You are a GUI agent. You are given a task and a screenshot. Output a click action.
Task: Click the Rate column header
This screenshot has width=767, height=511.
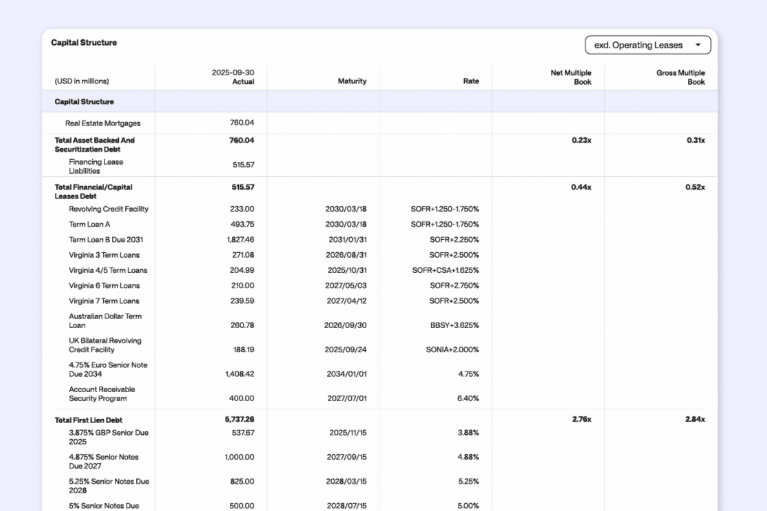[x=471, y=81]
